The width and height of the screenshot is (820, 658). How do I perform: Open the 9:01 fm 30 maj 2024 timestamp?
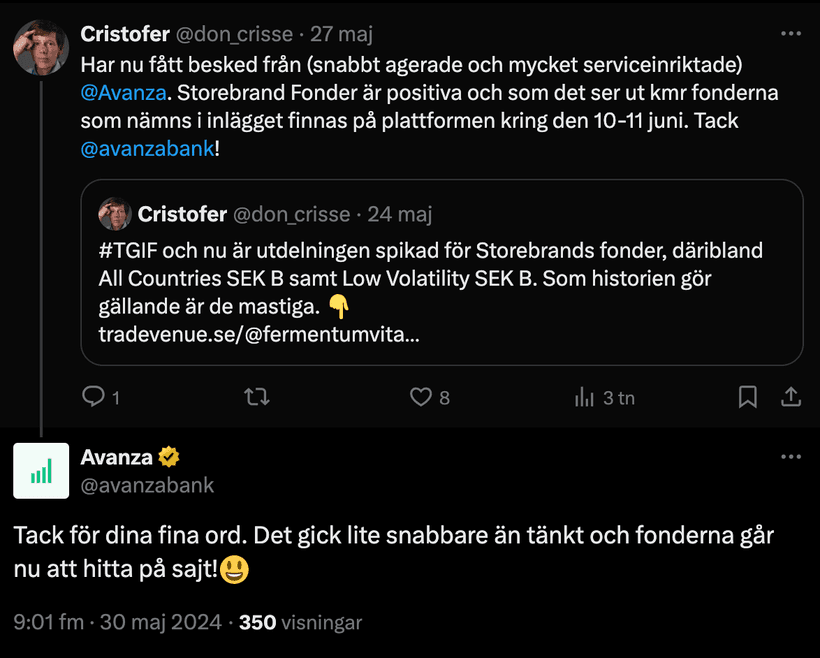click(x=117, y=622)
